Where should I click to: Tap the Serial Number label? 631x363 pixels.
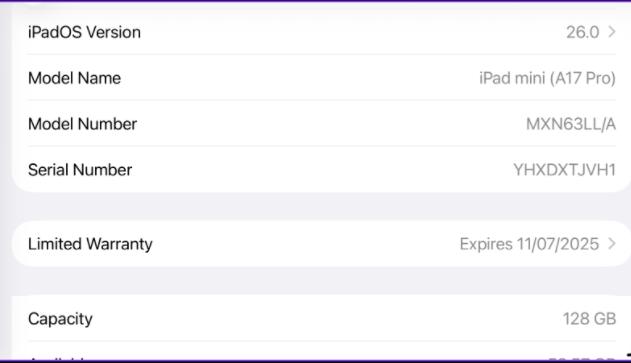click(x=80, y=170)
